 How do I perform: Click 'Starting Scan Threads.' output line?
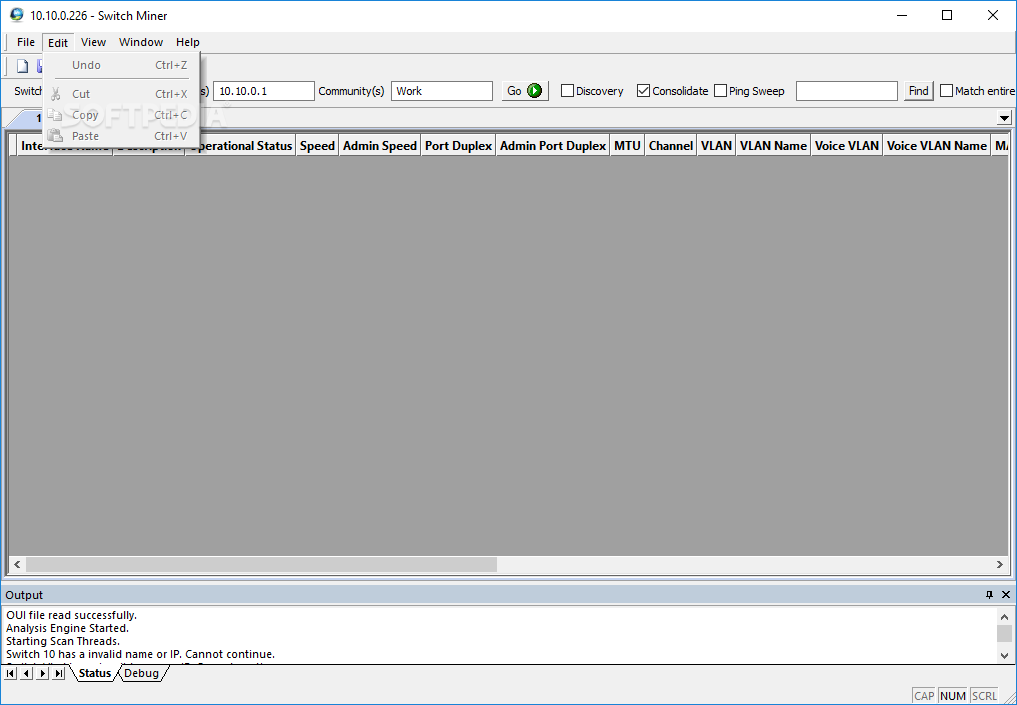[x=63, y=641]
